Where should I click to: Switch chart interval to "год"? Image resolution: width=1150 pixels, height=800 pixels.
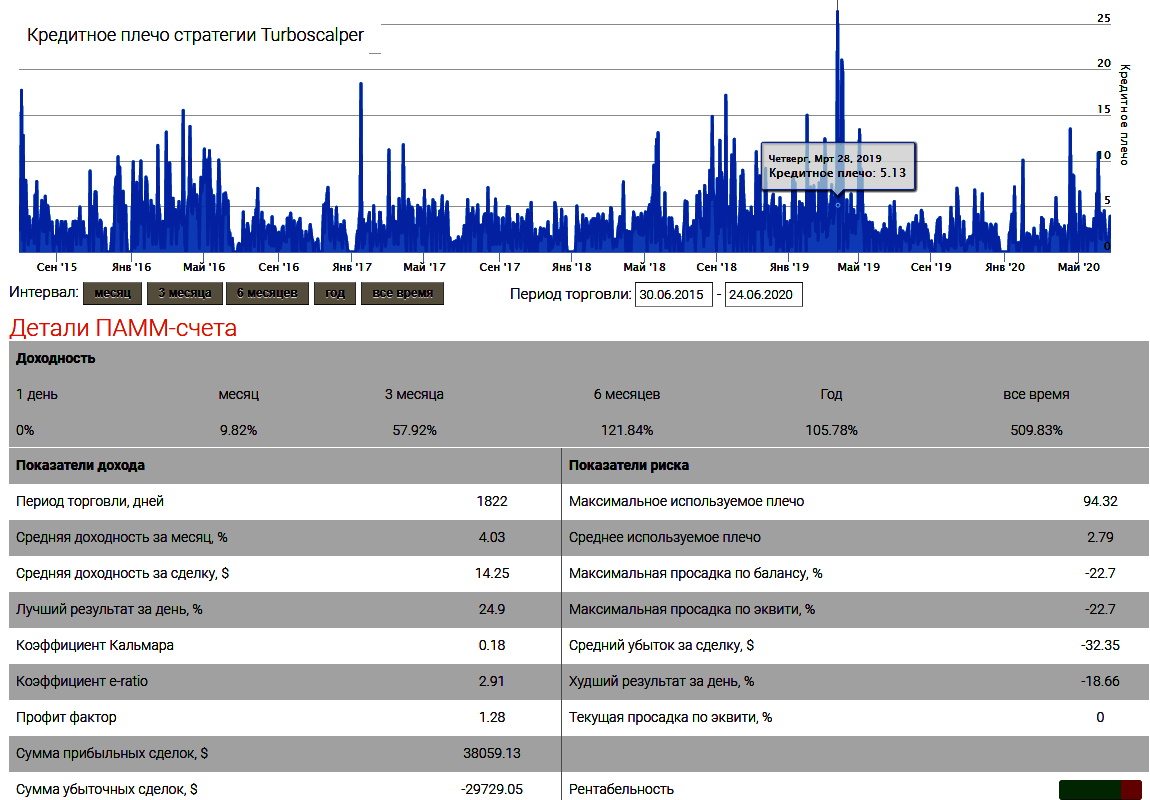click(334, 293)
